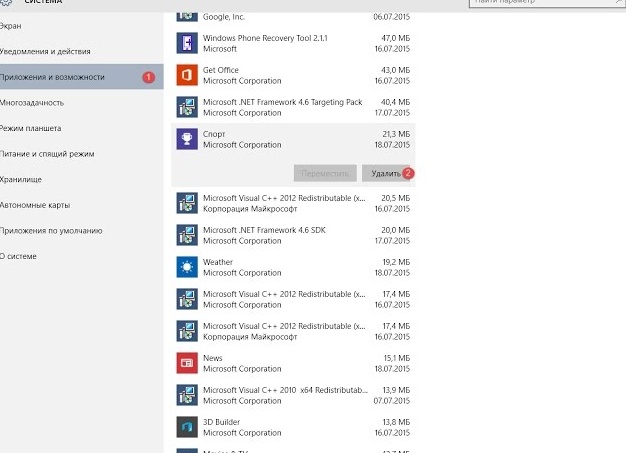This screenshot has width=626, height=453.
Task: Click the 20,0 МБ size value
Action: (396, 230)
